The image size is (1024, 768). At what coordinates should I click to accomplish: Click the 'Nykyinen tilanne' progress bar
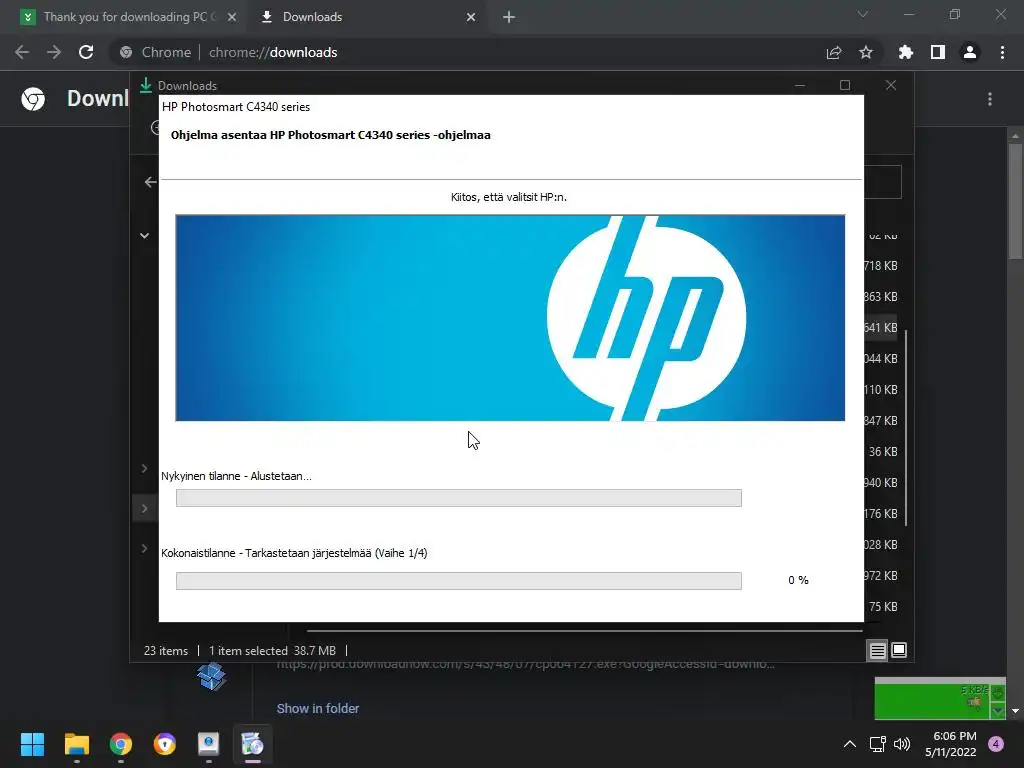[x=458, y=498]
